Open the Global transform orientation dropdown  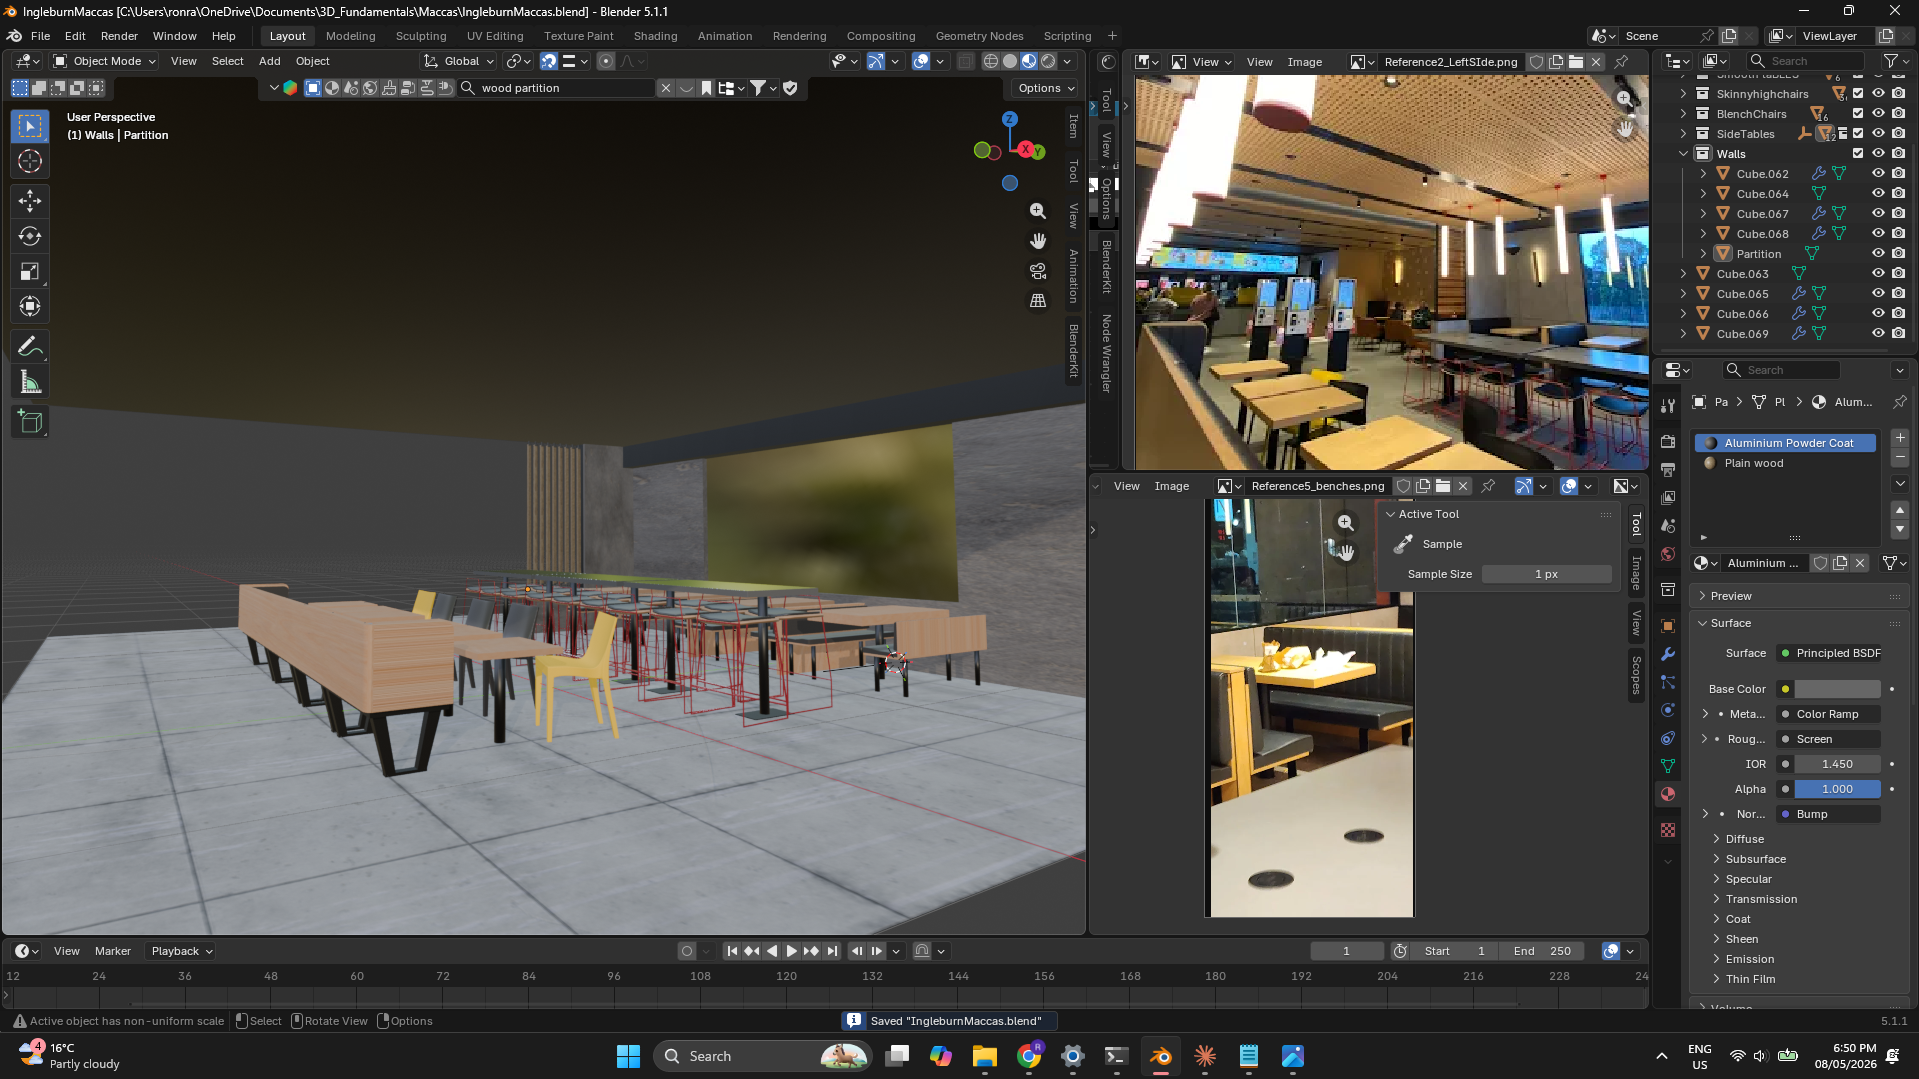click(x=460, y=61)
